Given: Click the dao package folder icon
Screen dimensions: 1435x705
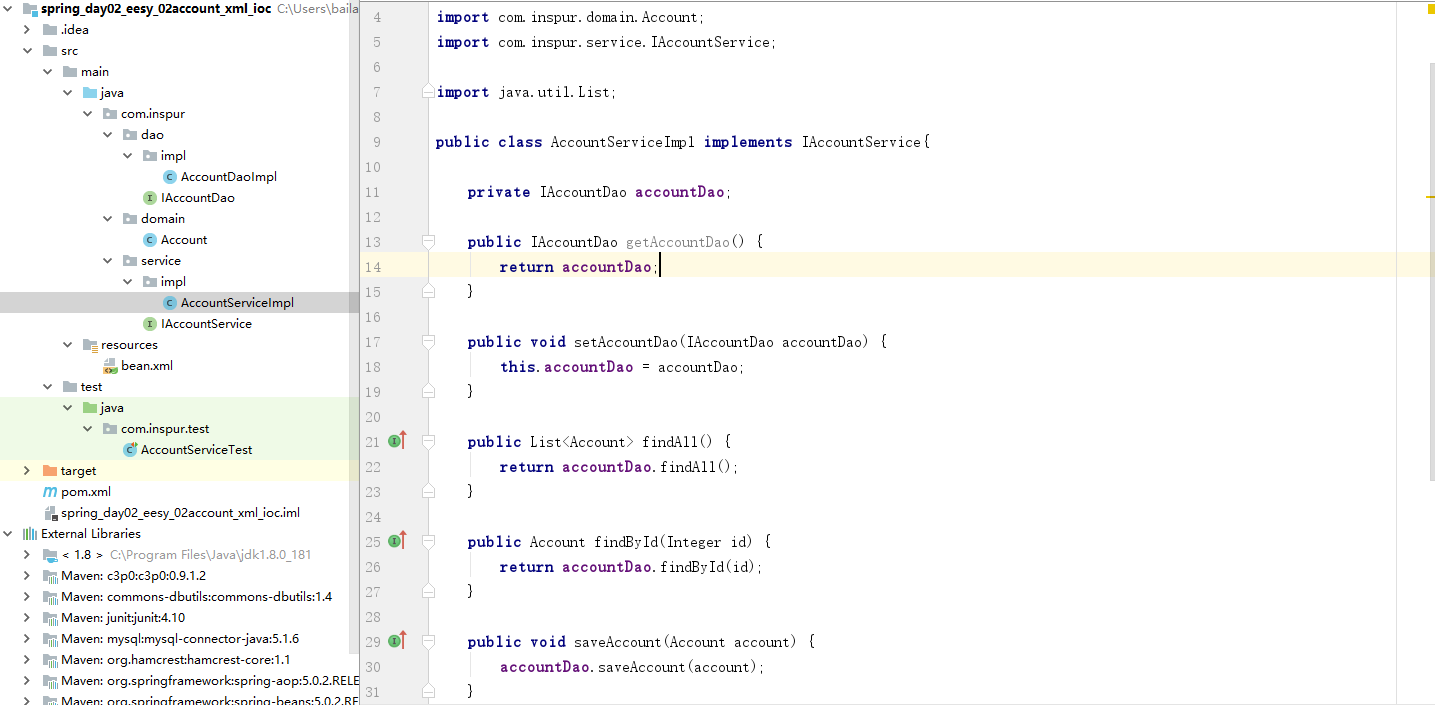Looking at the screenshot, I should (130, 135).
